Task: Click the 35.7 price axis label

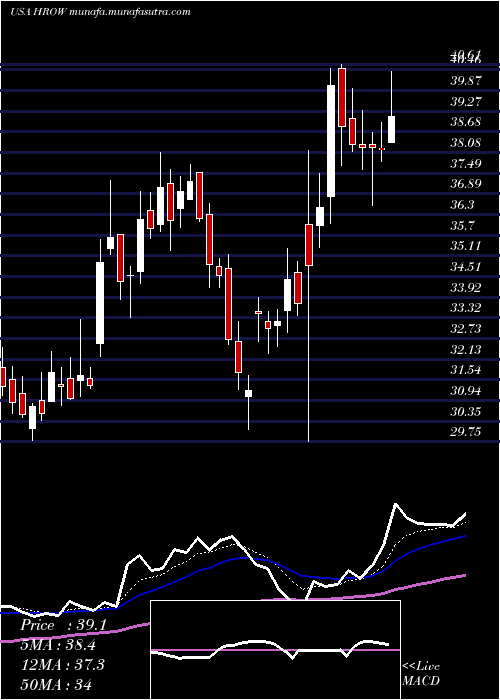Action: tap(462, 225)
